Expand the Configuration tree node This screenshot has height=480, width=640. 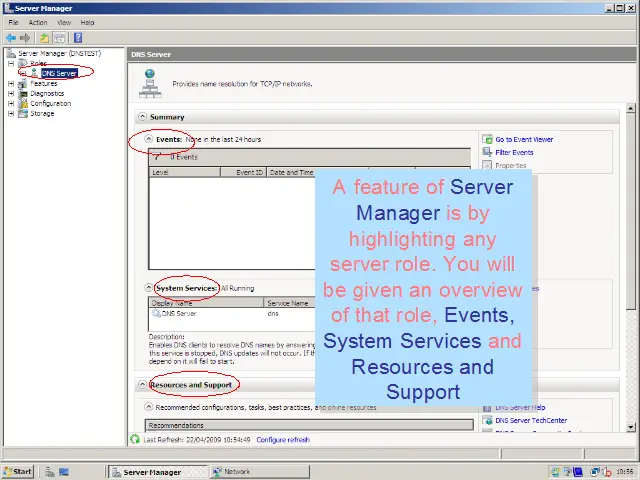pos(11,104)
